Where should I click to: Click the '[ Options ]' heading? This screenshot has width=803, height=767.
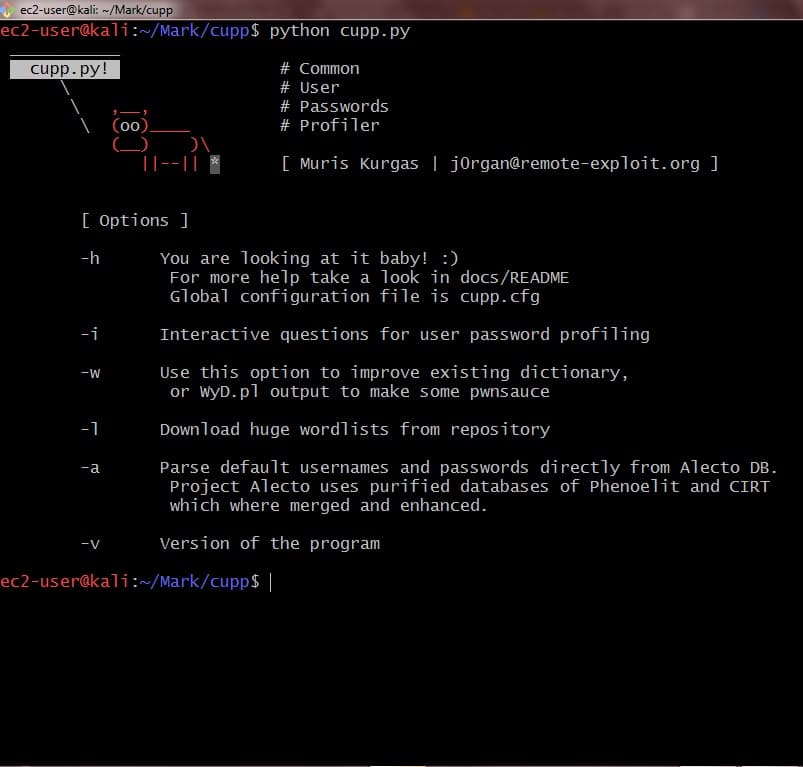click(x=135, y=221)
